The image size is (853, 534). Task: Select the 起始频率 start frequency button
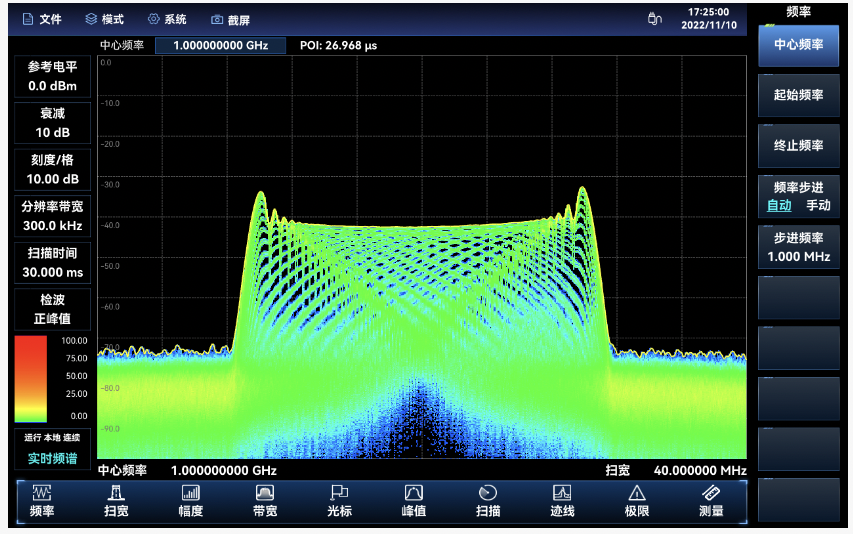799,95
